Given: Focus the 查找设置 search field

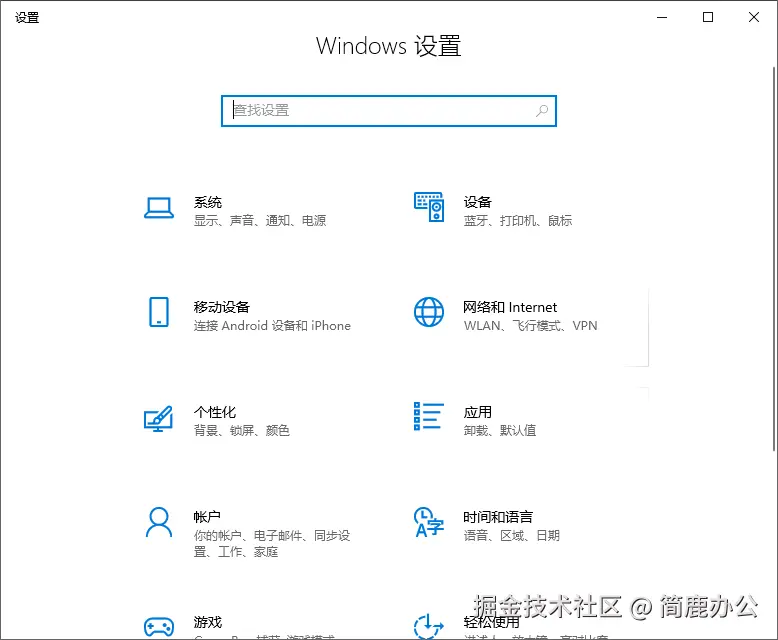Looking at the screenshot, I should [389, 111].
